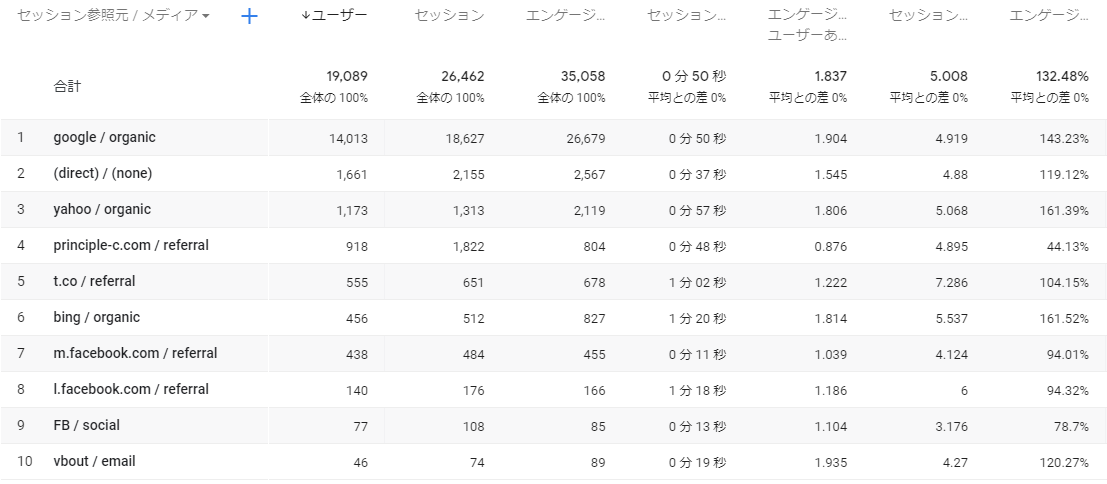The width and height of the screenshot is (1107, 484).
Task: Click the descending sort arrow beside ユーザー
Action: [306, 16]
